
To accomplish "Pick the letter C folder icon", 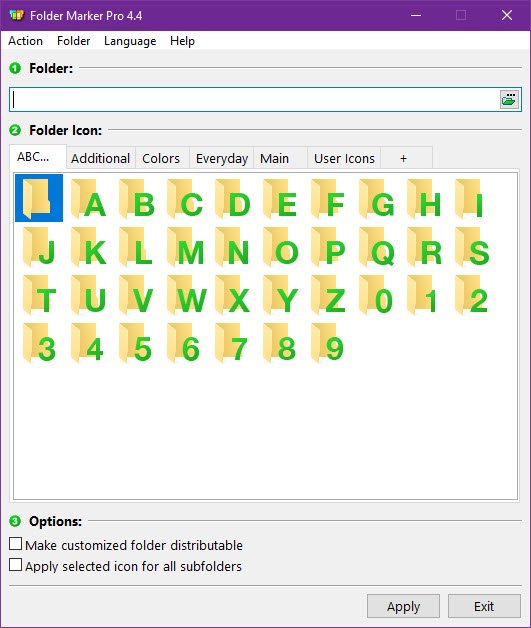I will pyautogui.click(x=183, y=198).
